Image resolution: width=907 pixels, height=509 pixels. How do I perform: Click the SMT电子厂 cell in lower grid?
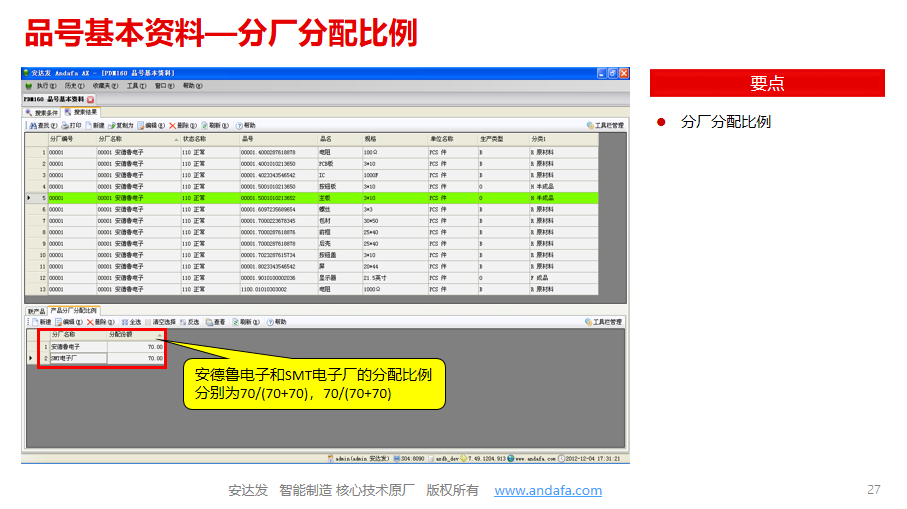(x=77, y=357)
